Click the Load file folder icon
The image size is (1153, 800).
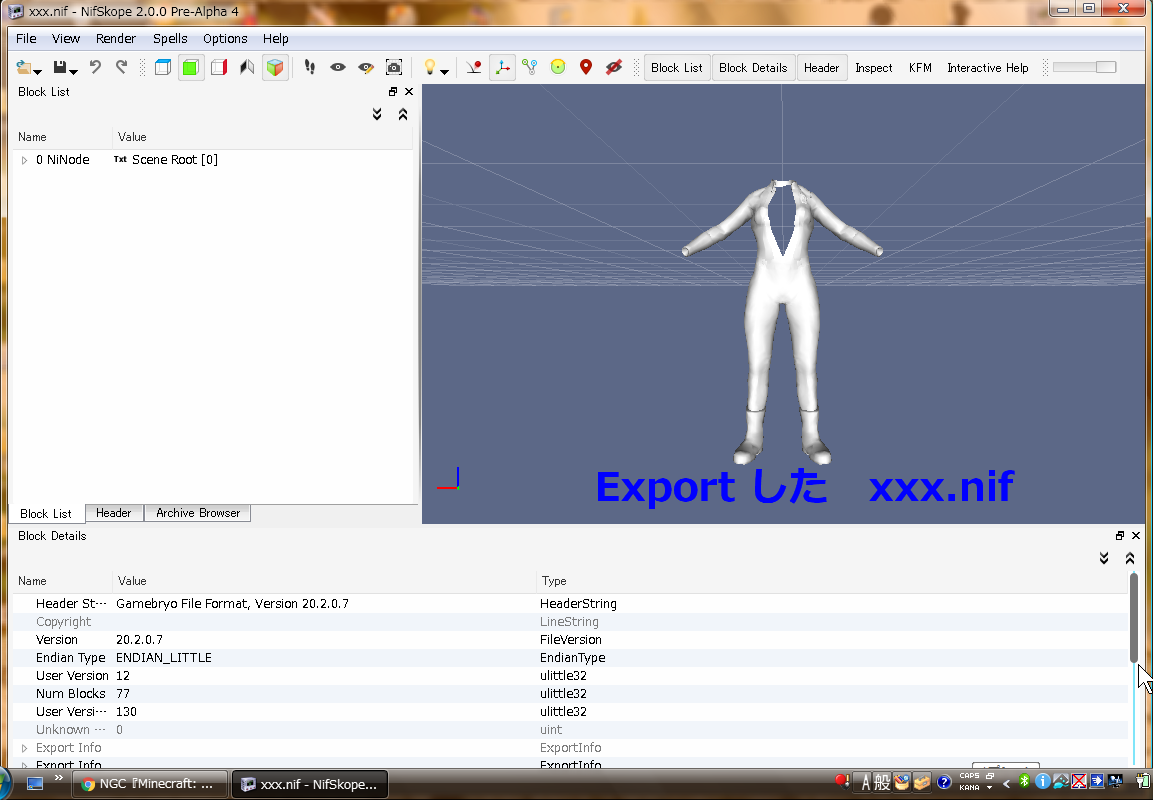[x=24, y=68]
